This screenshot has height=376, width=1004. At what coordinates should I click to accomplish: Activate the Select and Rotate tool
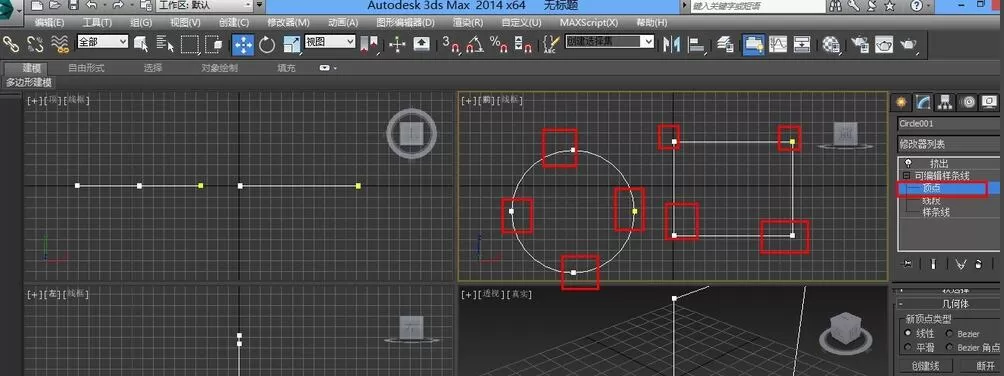click(x=266, y=44)
